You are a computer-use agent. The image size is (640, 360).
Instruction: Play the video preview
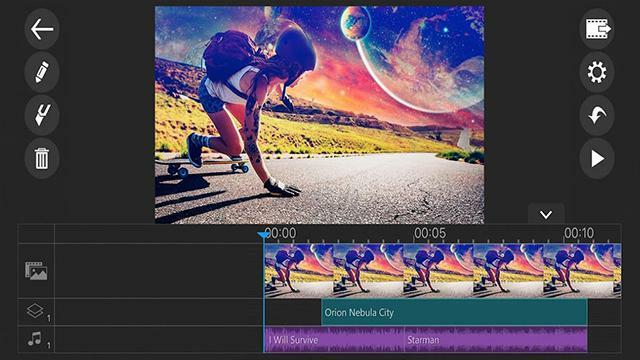click(x=597, y=158)
